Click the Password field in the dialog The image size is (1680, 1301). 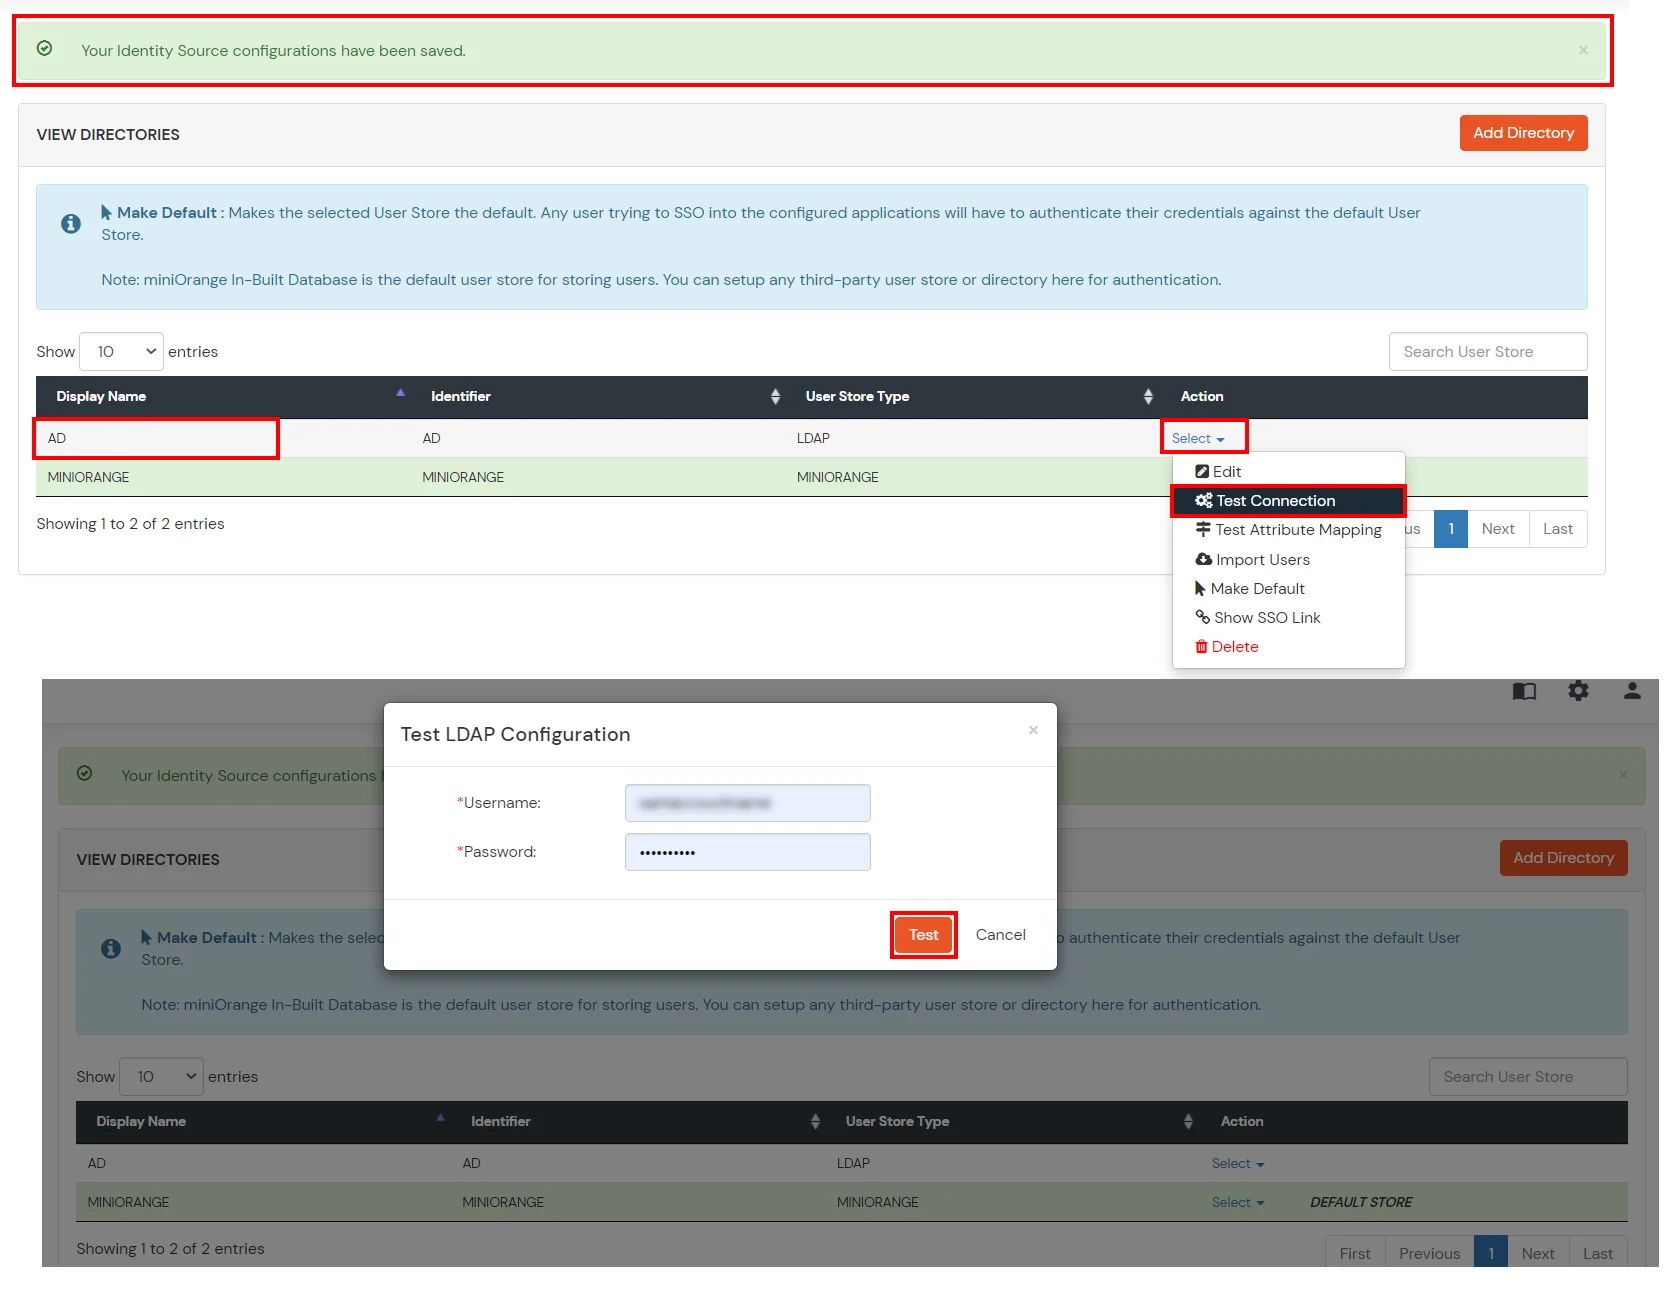(x=748, y=852)
